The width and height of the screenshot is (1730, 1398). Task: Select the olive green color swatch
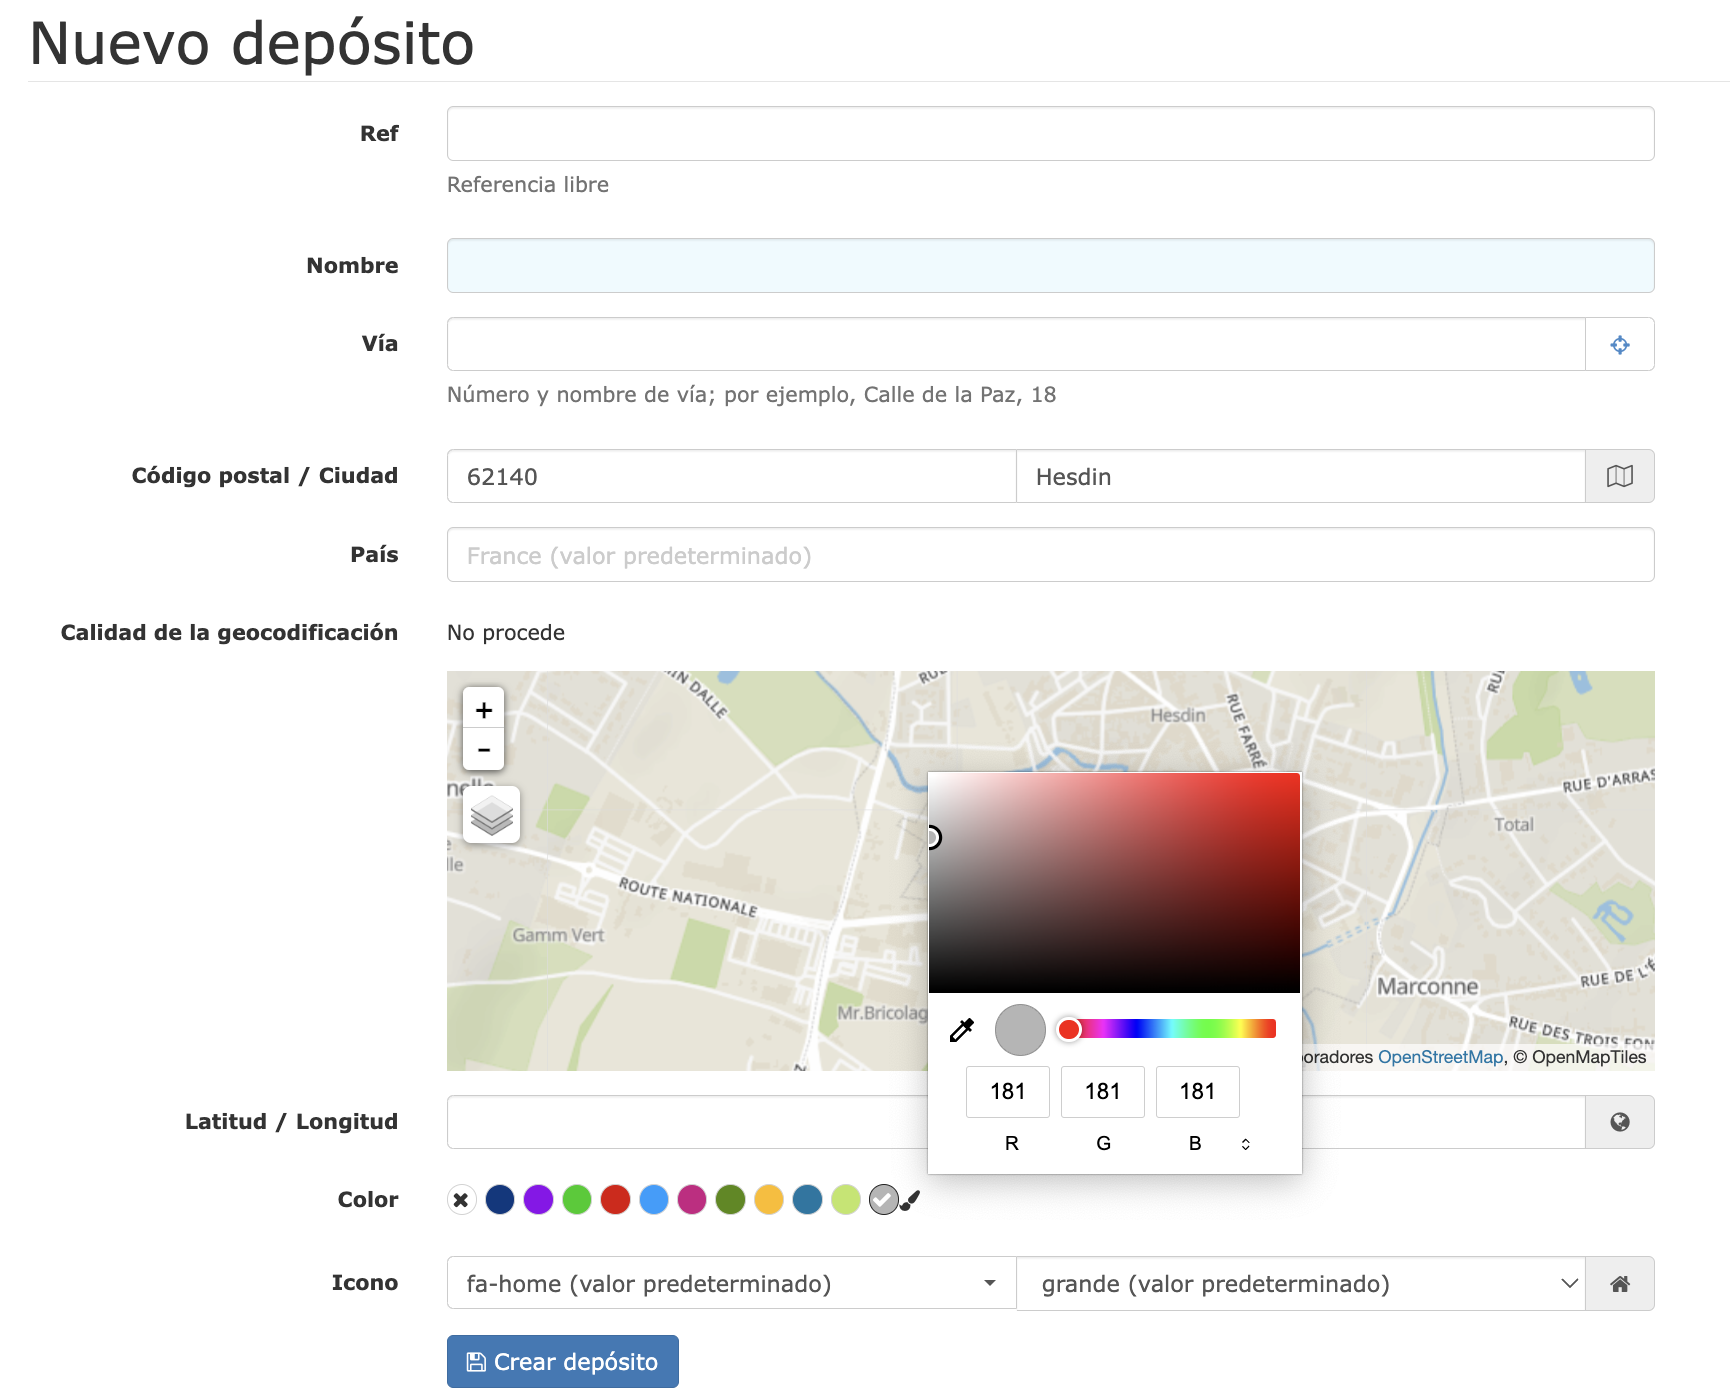point(731,1199)
